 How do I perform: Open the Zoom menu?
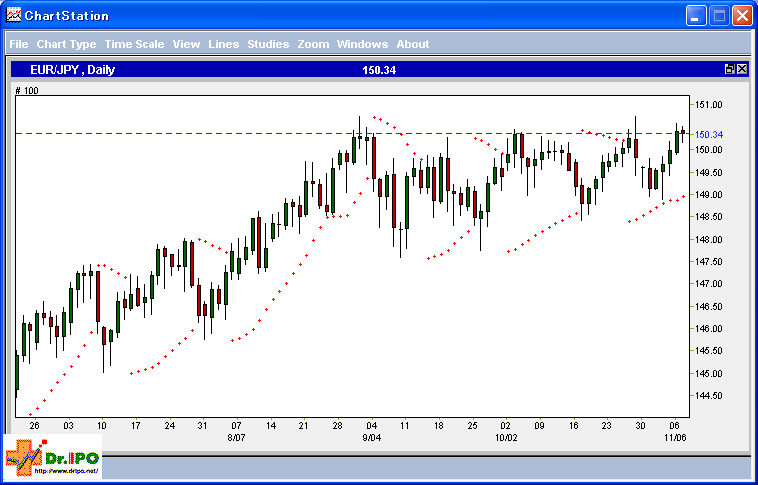(313, 44)
